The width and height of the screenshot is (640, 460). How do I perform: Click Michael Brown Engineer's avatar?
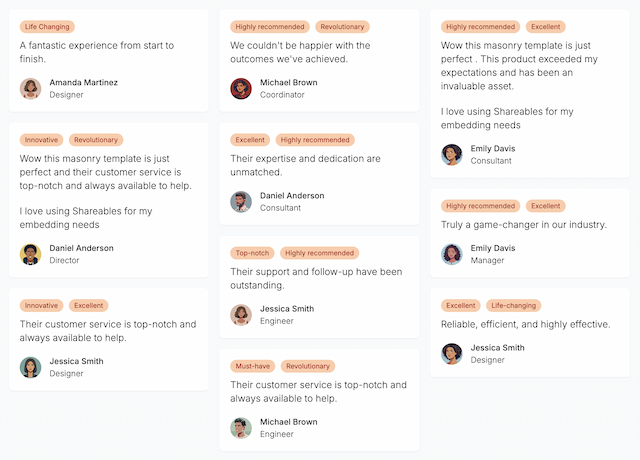tap(241, 428)
